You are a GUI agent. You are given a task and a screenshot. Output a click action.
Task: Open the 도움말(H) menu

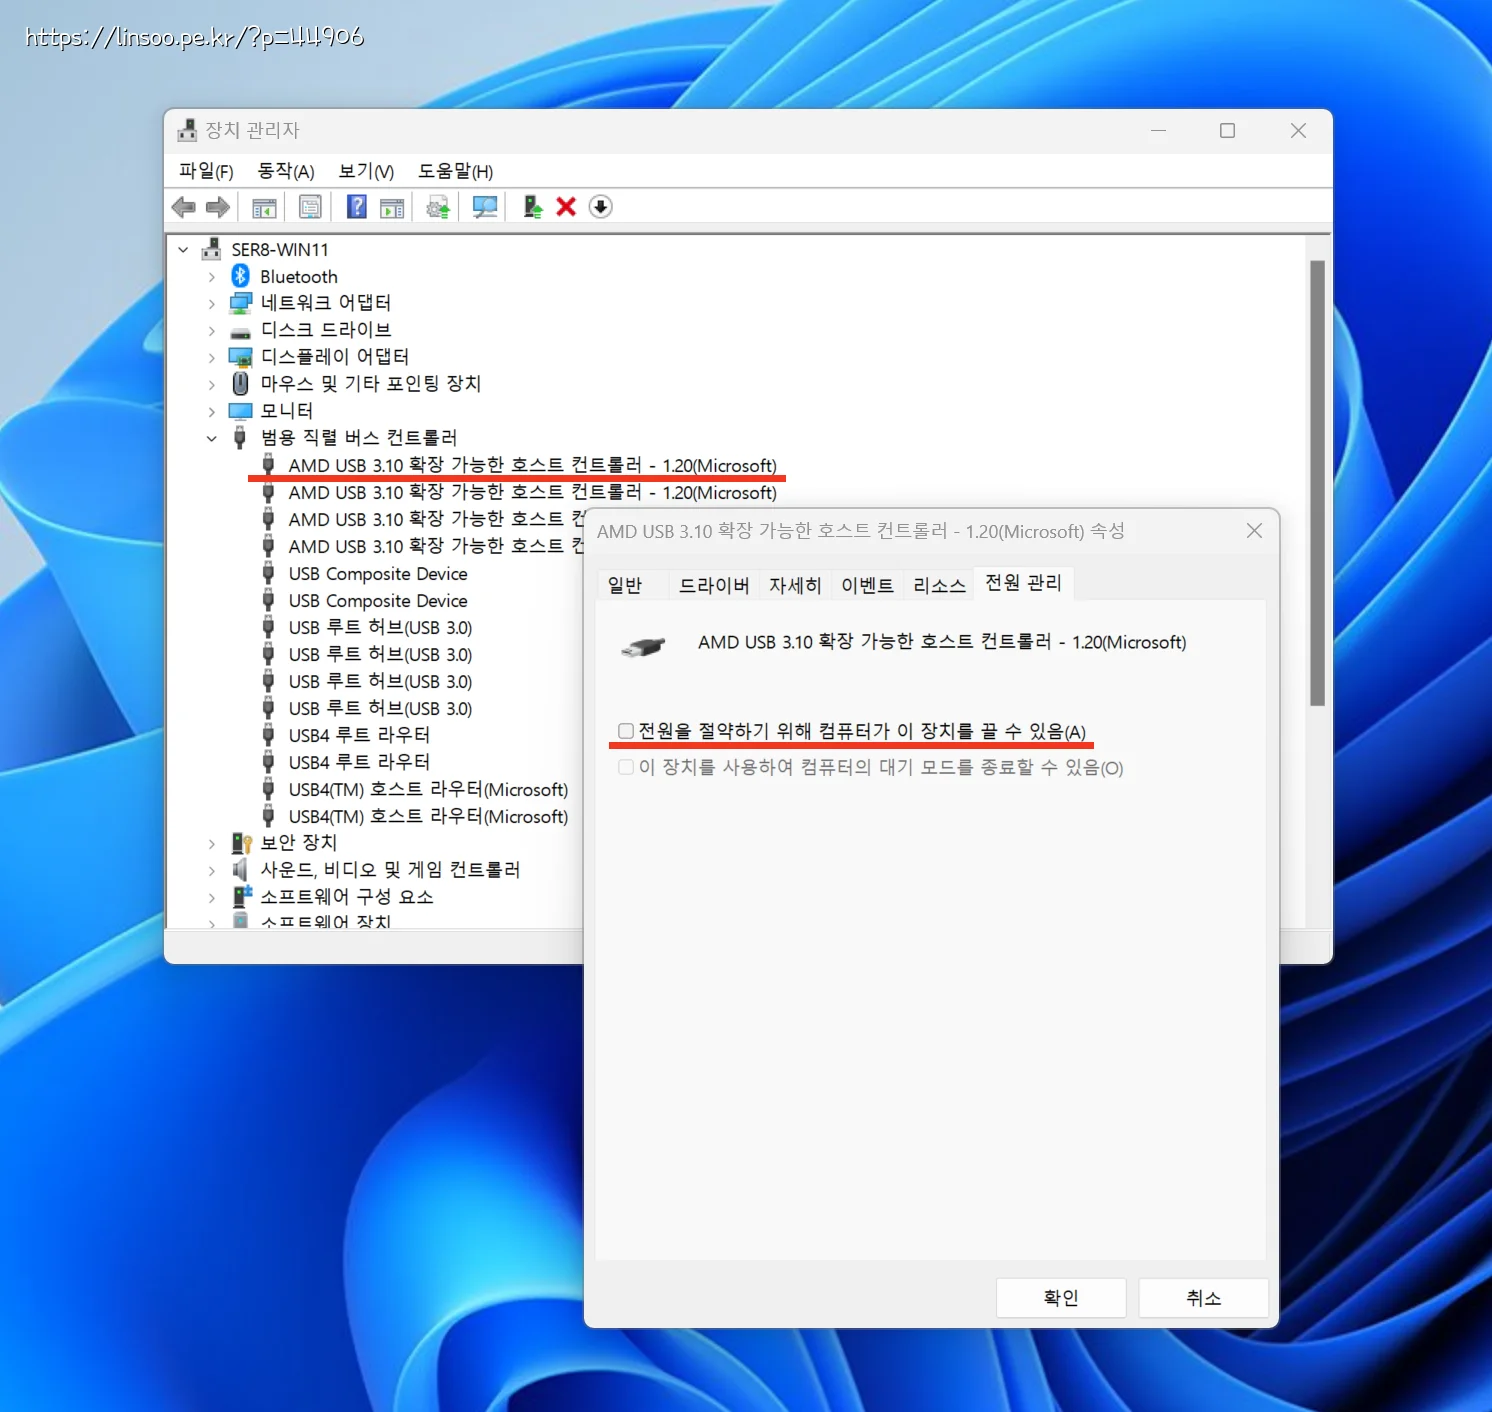pyautogui.click(x=455, y=171)
